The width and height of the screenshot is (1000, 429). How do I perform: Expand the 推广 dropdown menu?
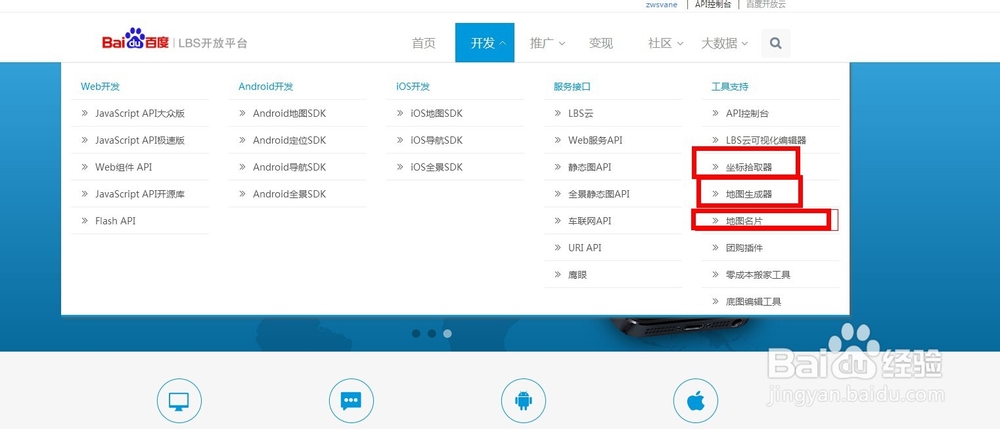coord(547,43)
